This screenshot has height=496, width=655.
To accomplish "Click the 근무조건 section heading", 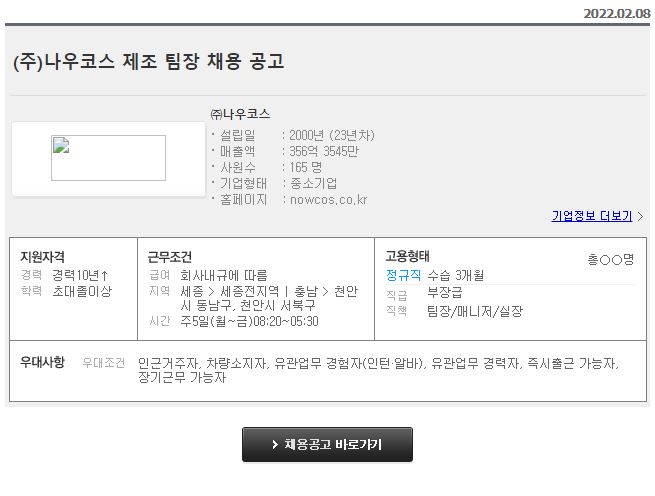I will (x=169, y=257).
